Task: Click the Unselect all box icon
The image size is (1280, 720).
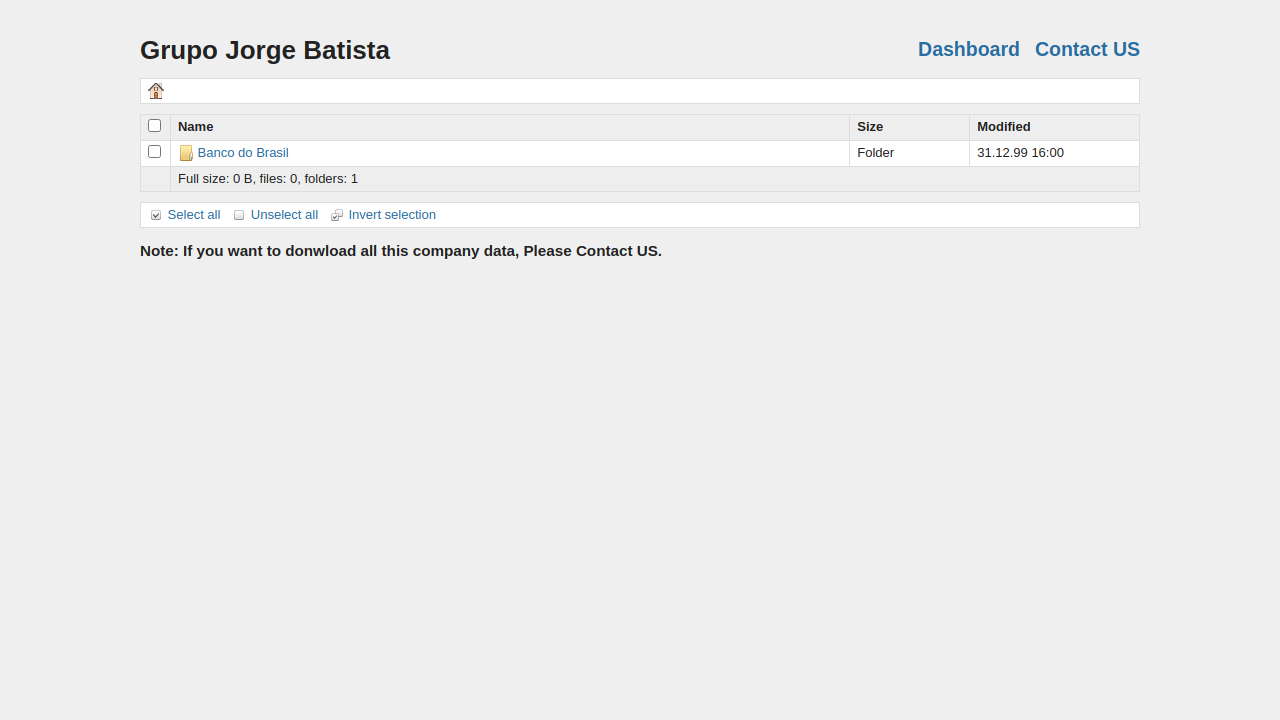Action: (x=239, y=215)
